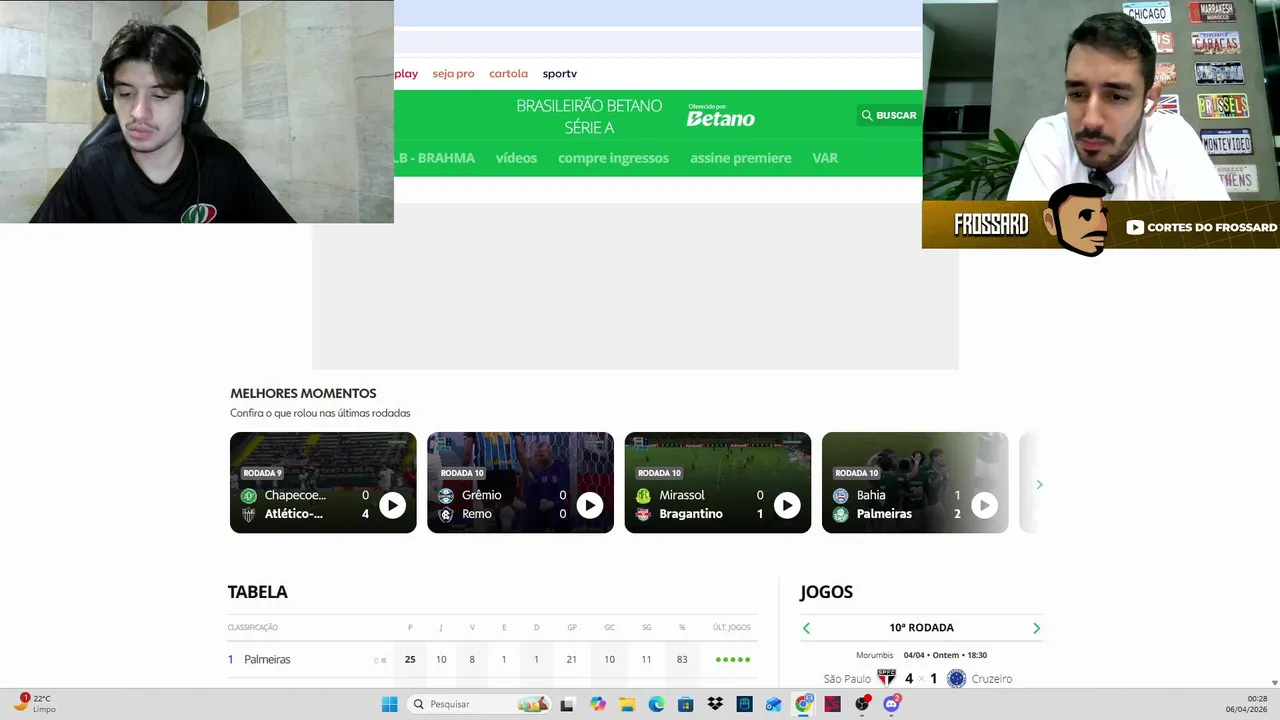Open the weather widget showing 22°C
Viewport: 1280px width, 720px height.
pyautogui.click(x=35, y=704)
